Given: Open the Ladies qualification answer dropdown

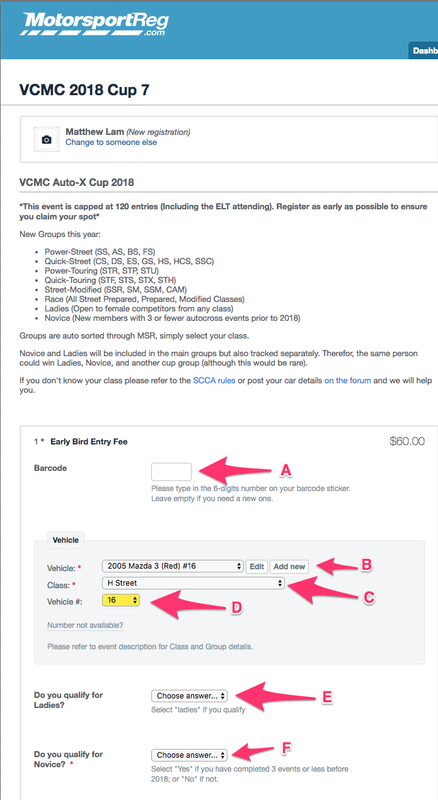Looking at the screenshot, I should 189,695.
